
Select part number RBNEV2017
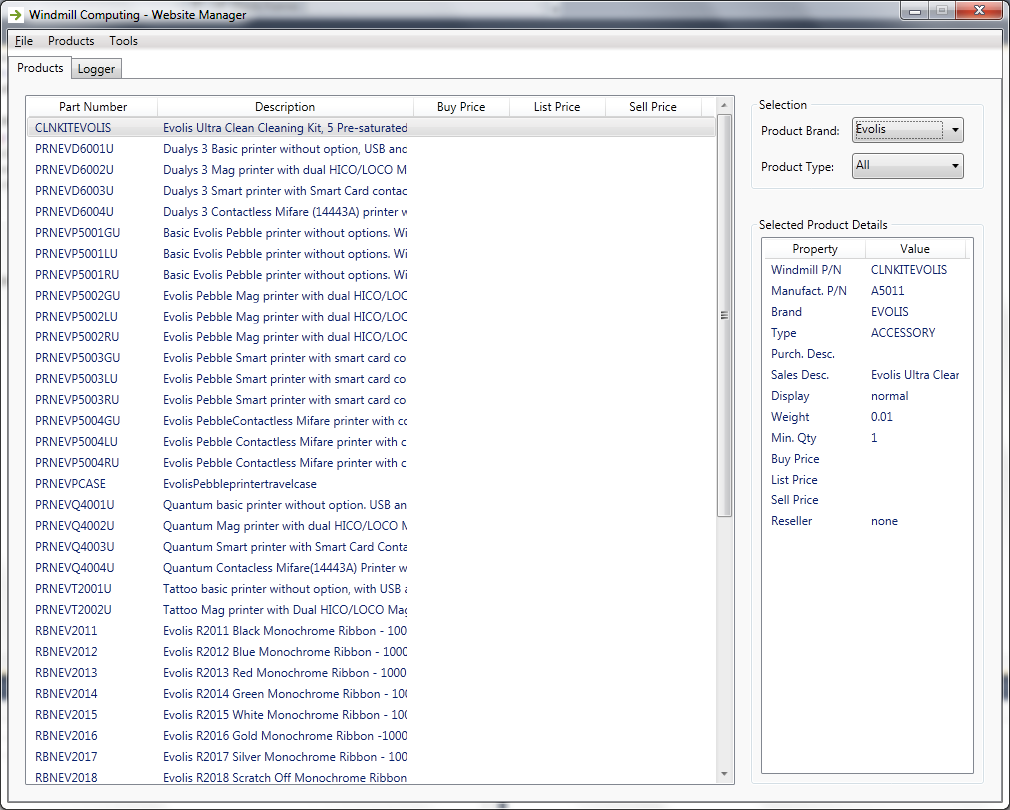pos(66,757)
